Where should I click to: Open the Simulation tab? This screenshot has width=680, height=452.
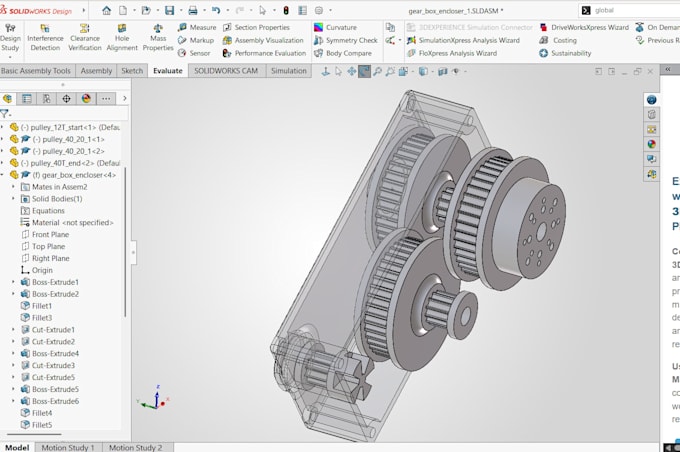[x=289, y=71]
